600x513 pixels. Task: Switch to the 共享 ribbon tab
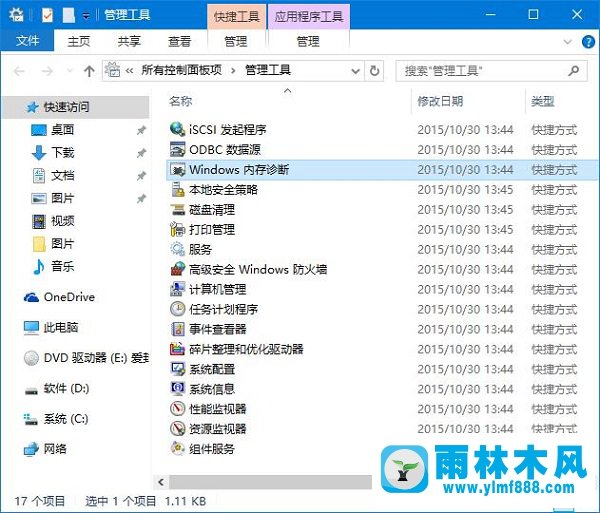pos(129,41)
